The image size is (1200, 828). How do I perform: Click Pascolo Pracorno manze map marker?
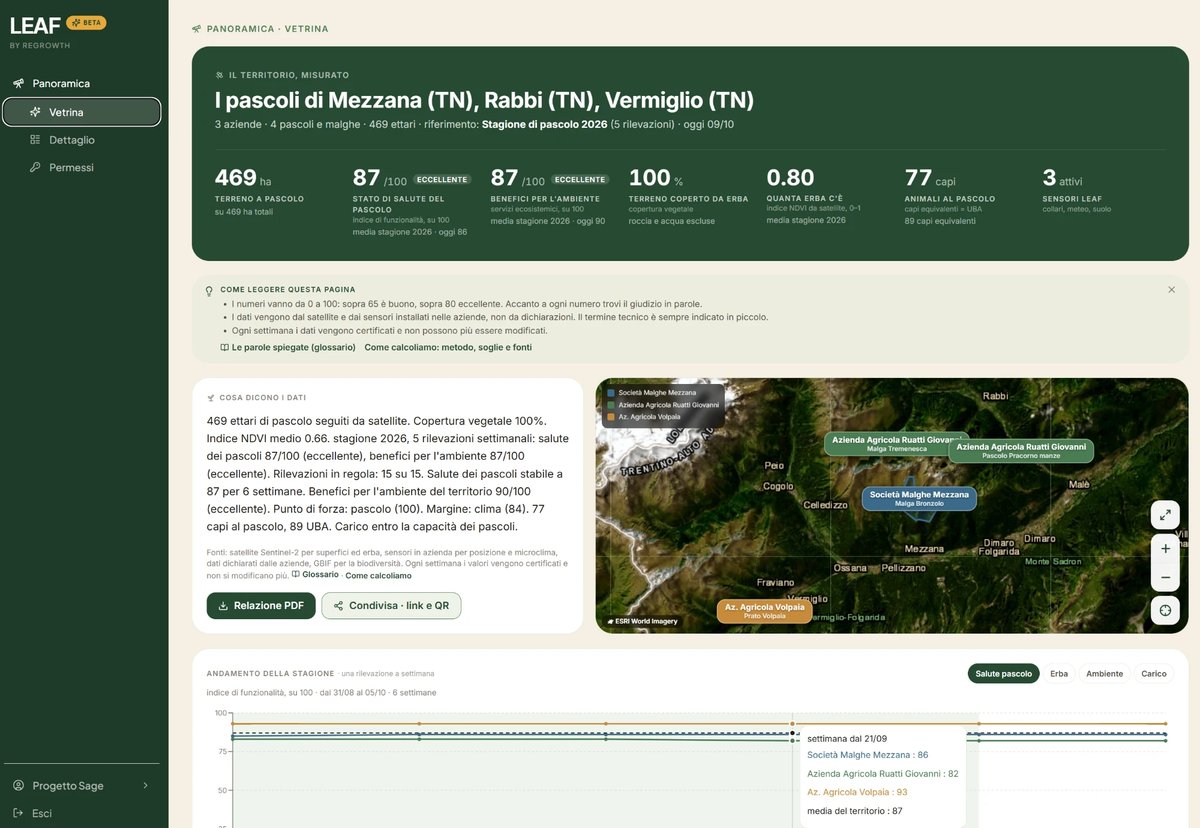pos(1021,450)
